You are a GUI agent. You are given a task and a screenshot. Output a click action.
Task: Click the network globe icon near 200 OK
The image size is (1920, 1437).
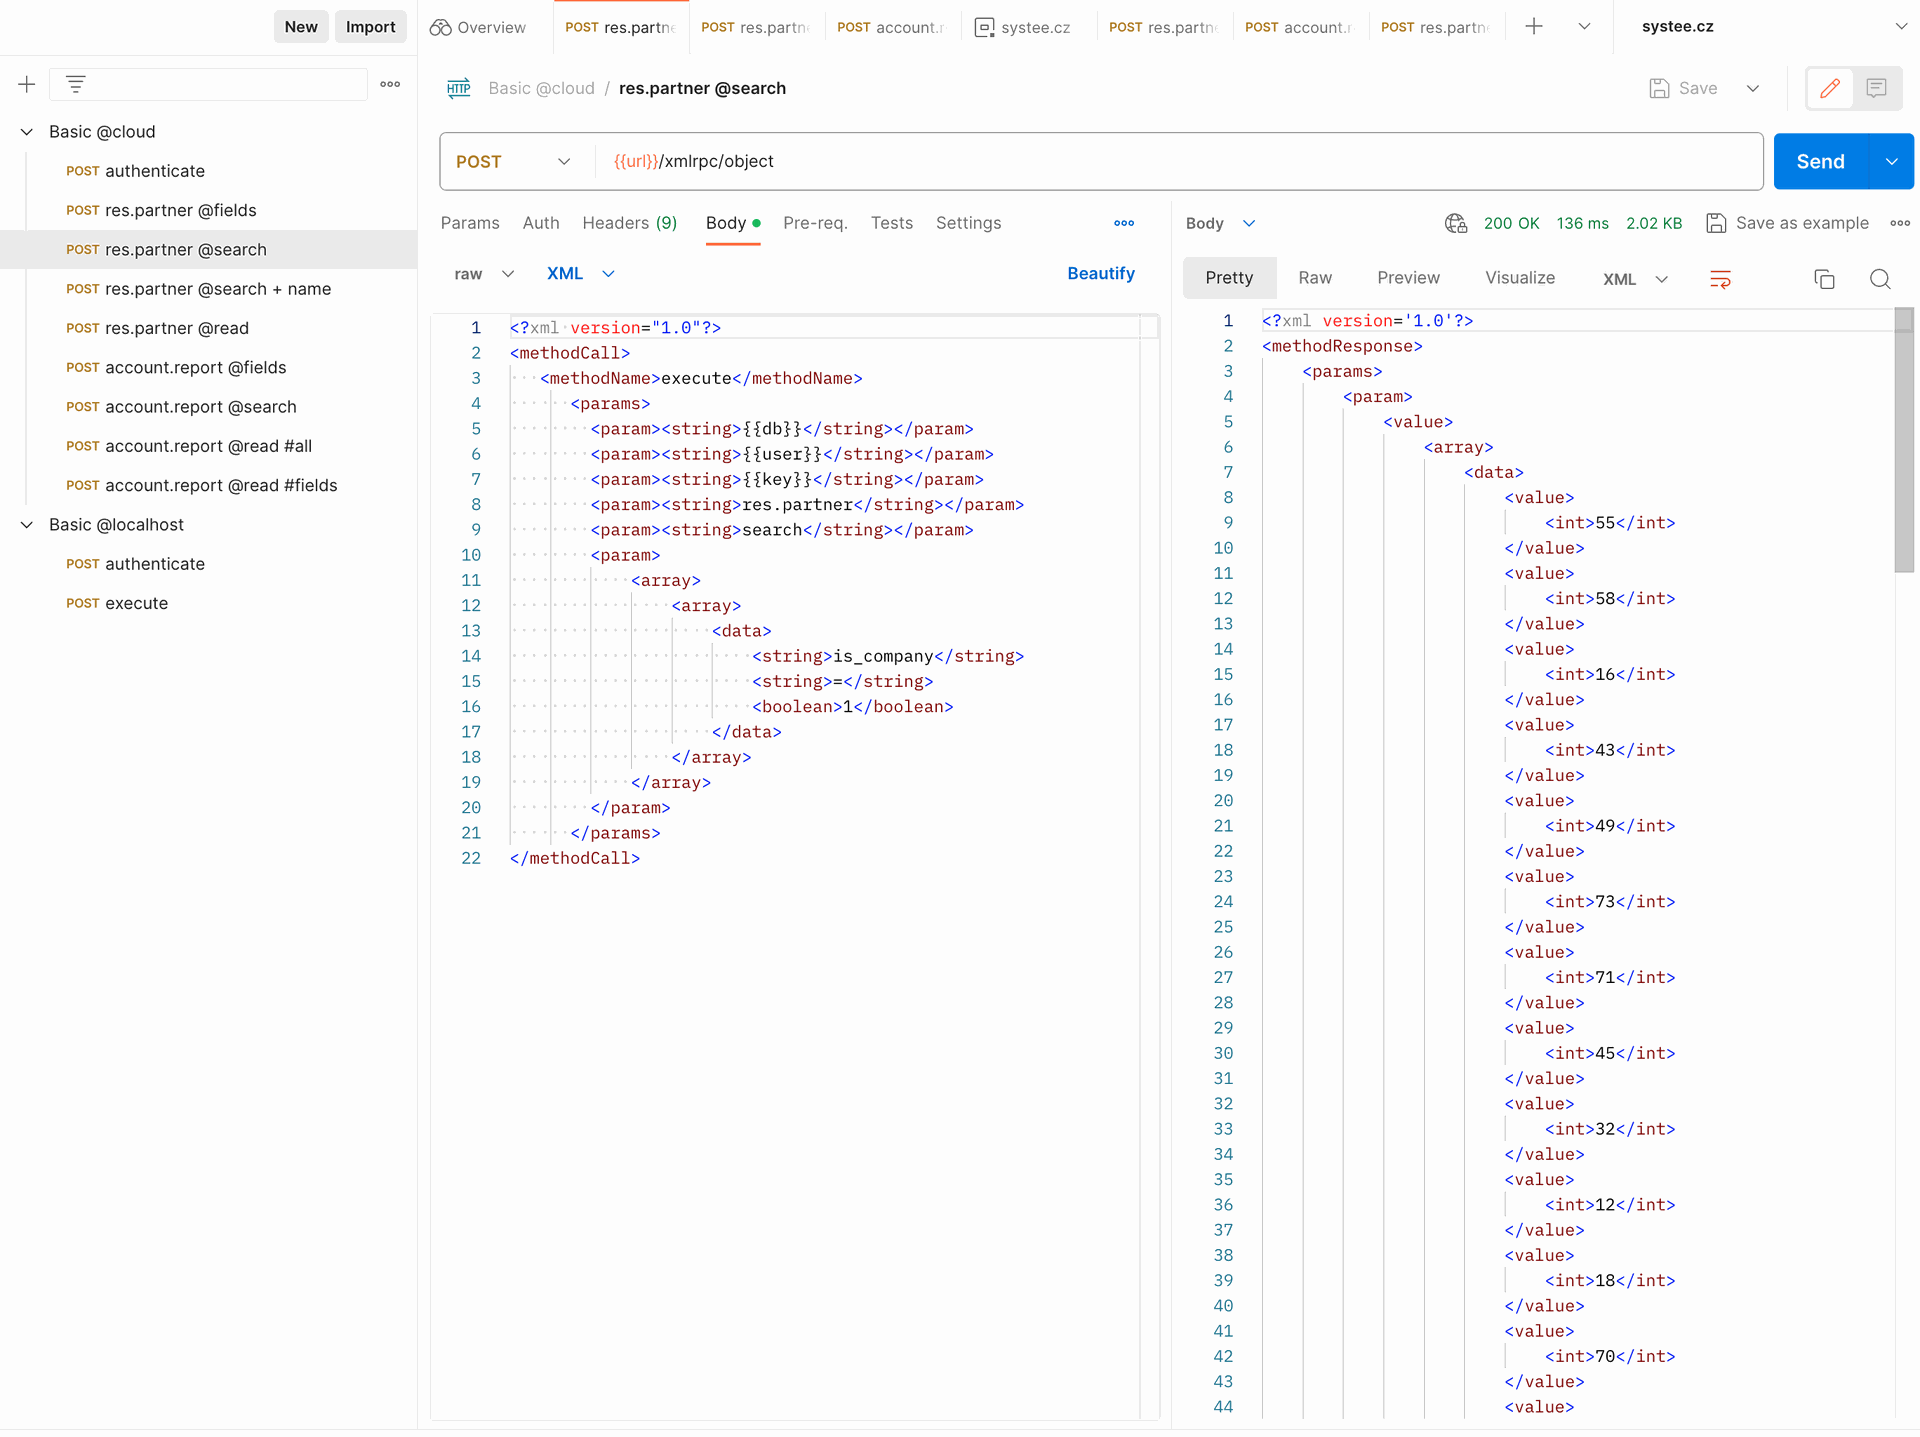(1456, 223)
